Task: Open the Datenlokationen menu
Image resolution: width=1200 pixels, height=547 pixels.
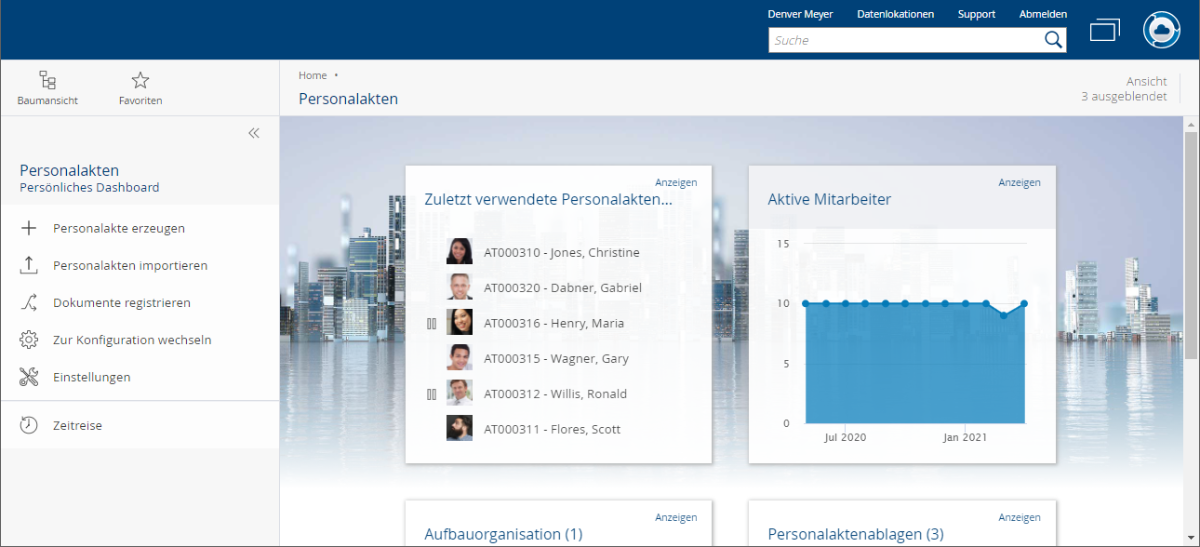Action: click(895, 14)
